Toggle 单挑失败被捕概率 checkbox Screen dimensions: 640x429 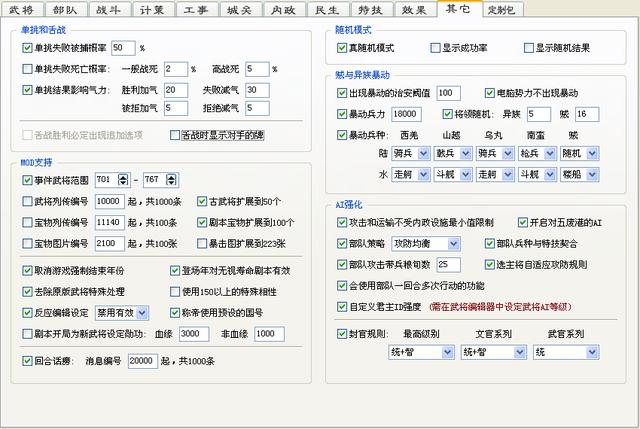click(x=27, y=48)
